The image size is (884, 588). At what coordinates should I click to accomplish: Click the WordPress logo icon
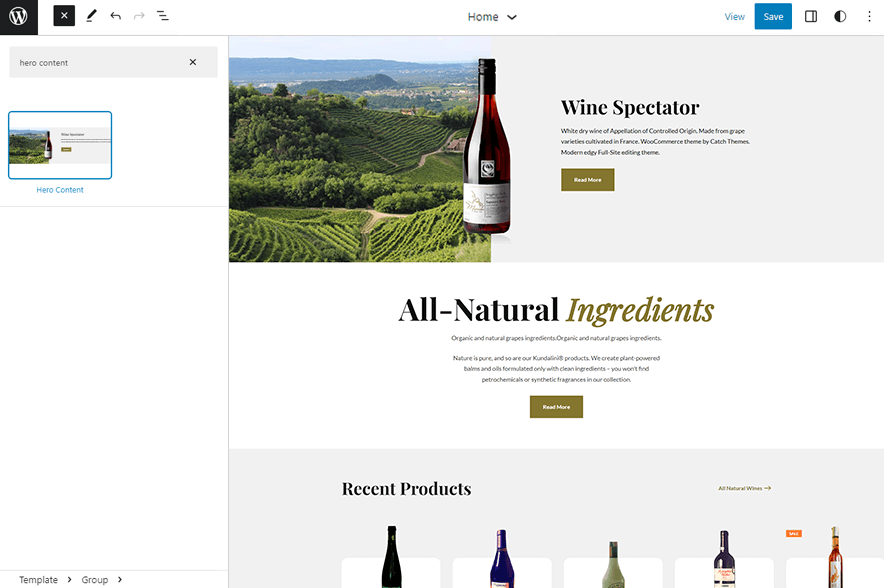click(18, 17)
